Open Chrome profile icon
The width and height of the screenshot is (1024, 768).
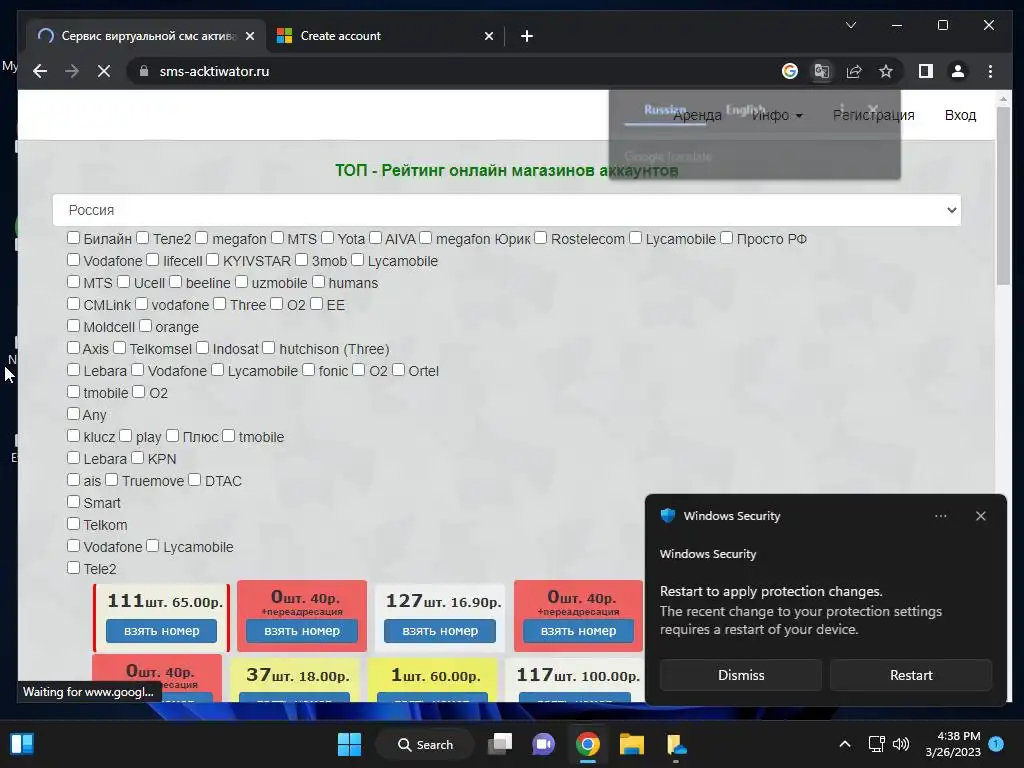point(957,71)
